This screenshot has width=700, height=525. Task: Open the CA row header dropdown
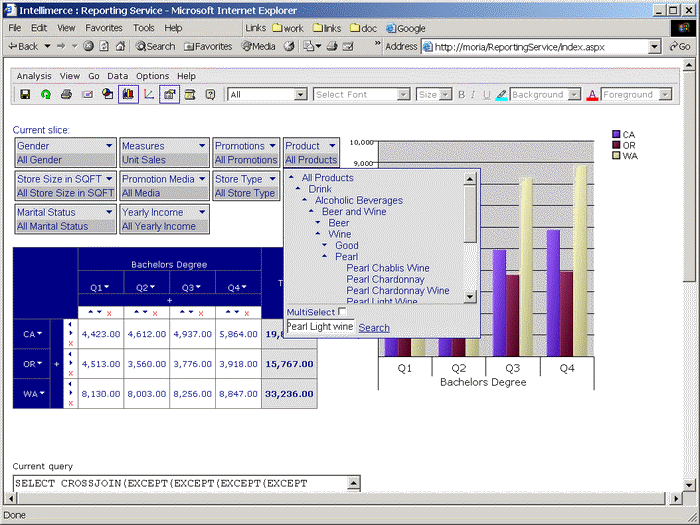(40, 333)
